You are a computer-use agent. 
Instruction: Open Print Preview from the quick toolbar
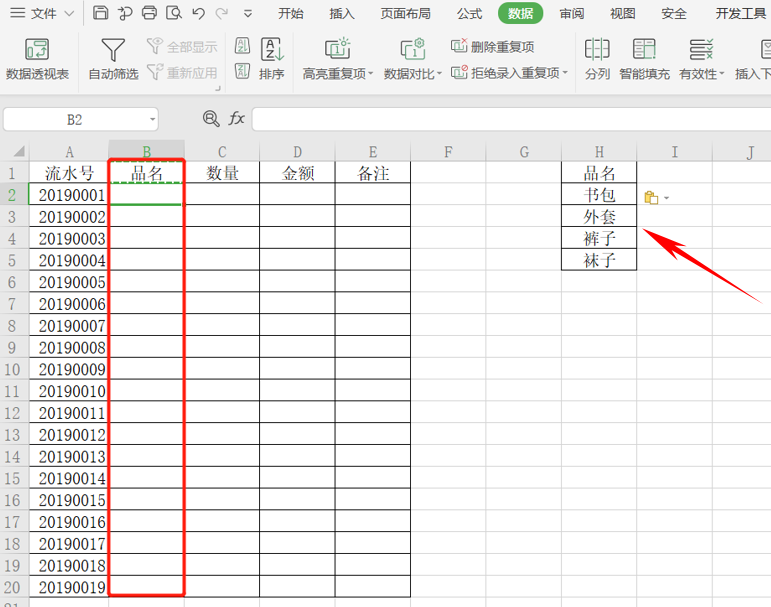coord(174,13)
